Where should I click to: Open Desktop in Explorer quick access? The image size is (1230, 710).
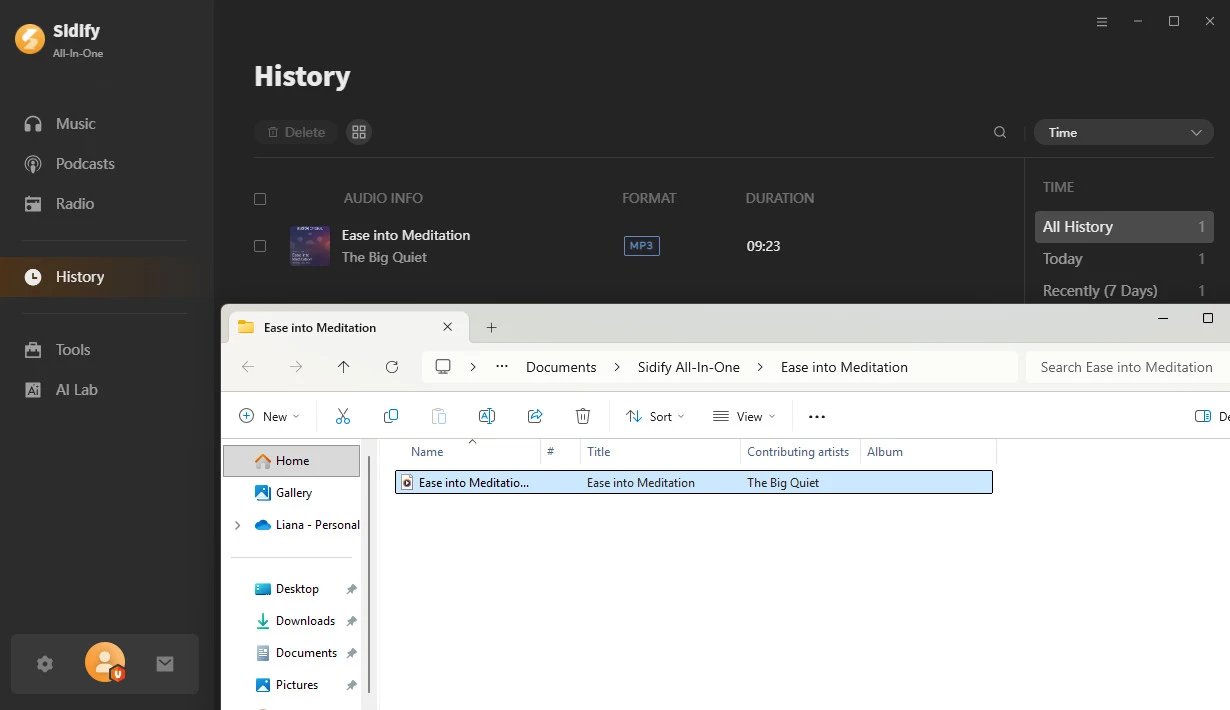click(x=297, y=589)
